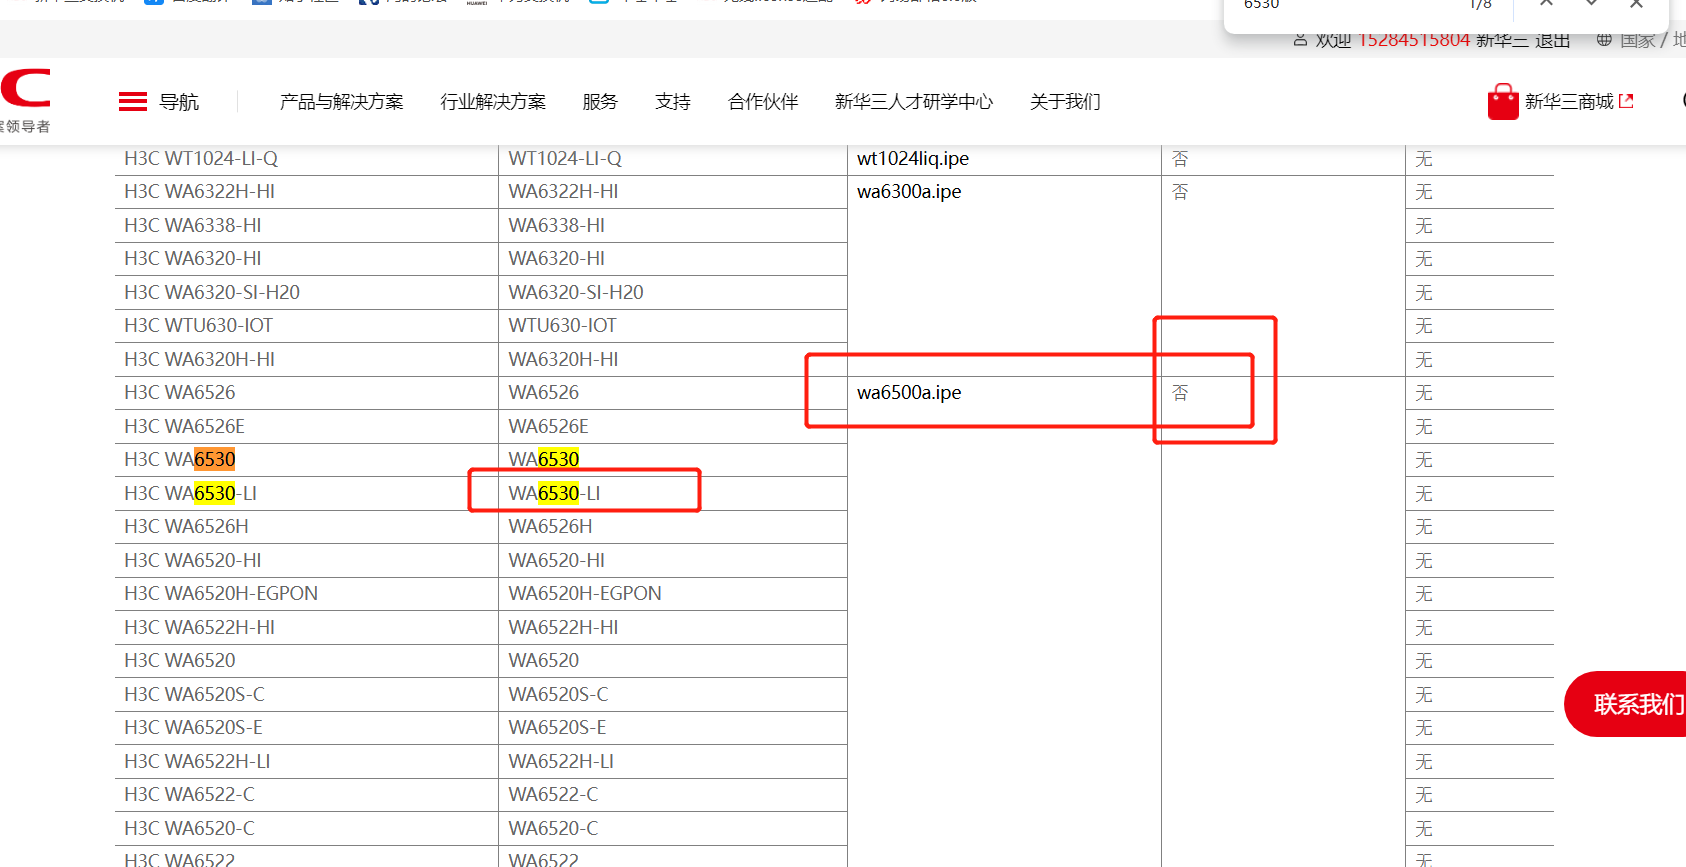The width and height of the screenshot is (1686, 867).
Task: Click the H3C WA6526H cell
Action: pos(186,527)
